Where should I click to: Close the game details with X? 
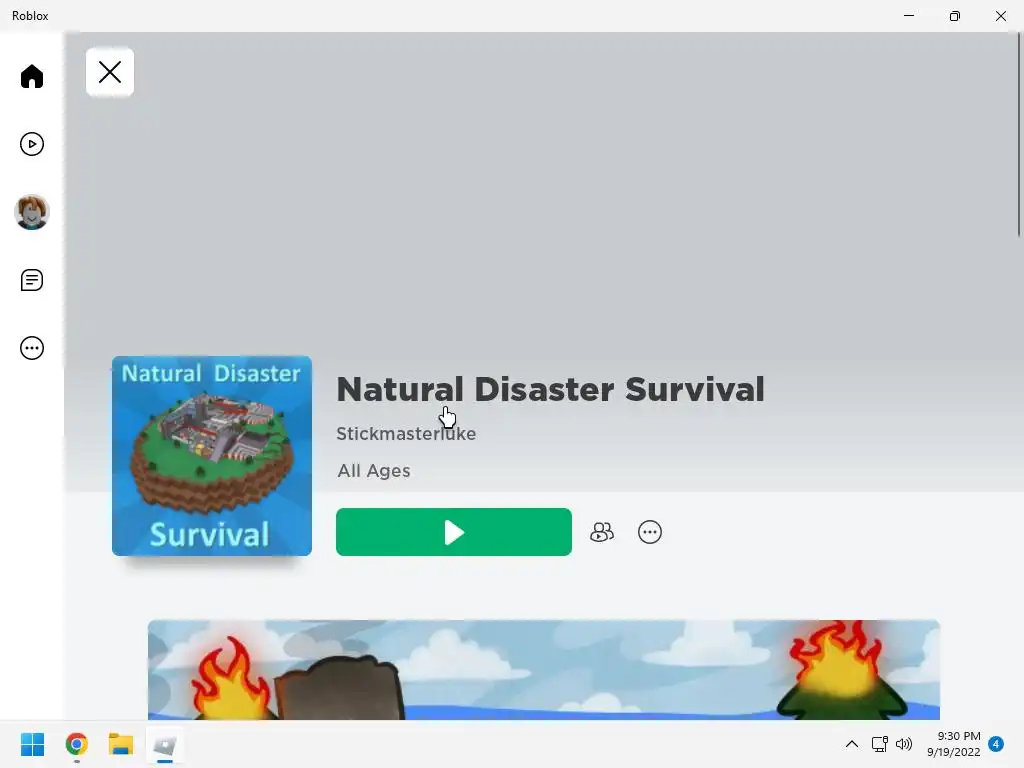(x=110, y=72)
